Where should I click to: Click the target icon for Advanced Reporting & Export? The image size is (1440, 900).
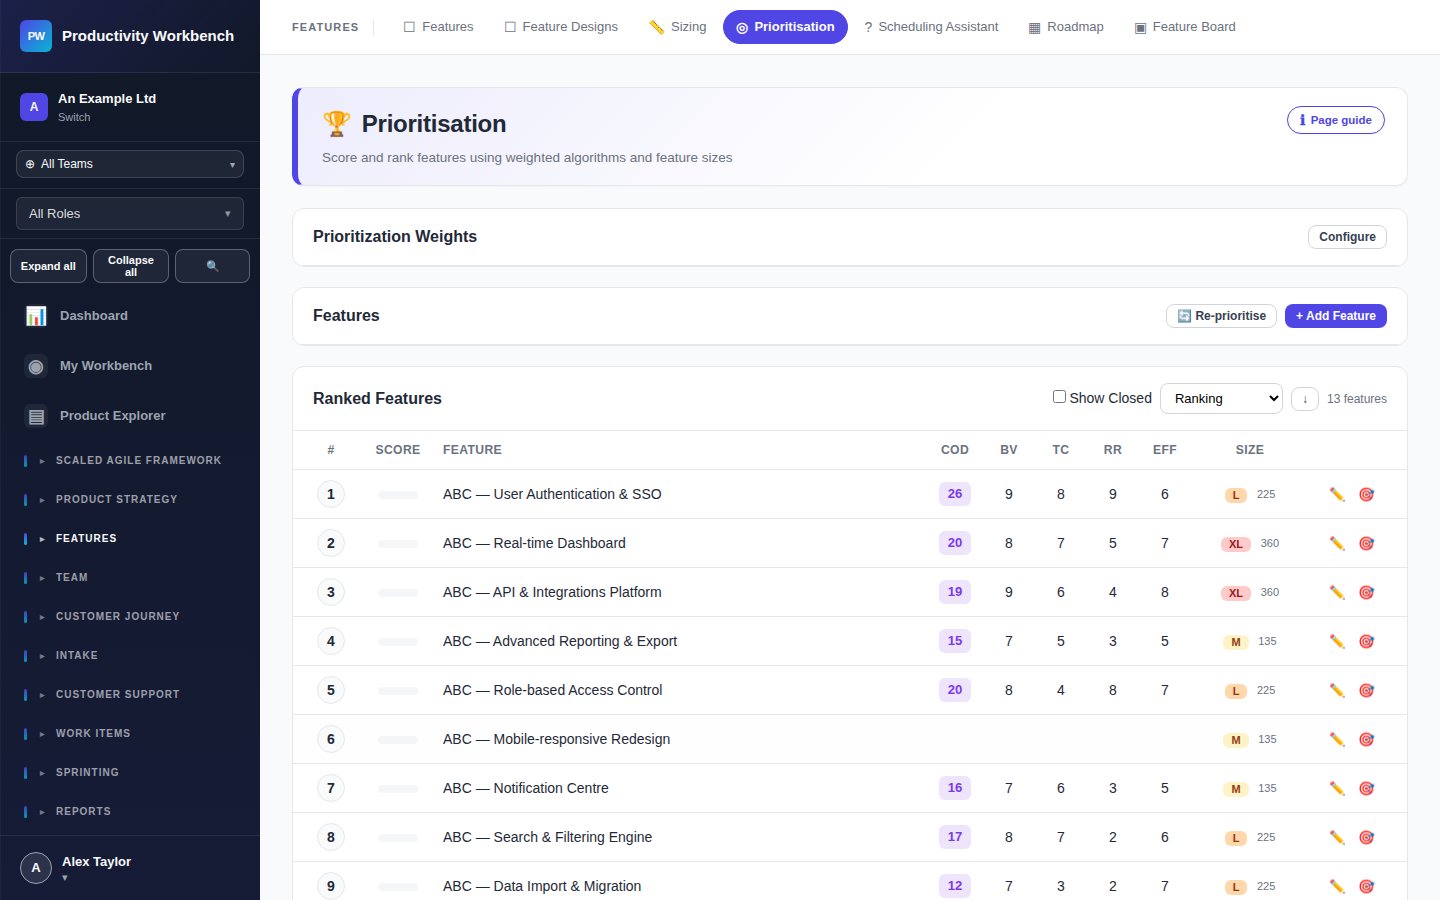pos(1367,641)
